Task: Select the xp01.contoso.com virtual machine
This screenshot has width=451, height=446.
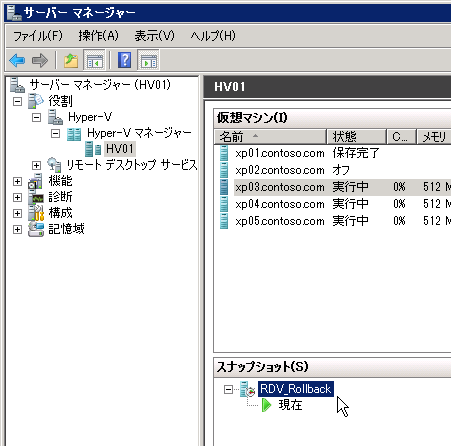Action: pyautogui.click(x=280, y=153)
